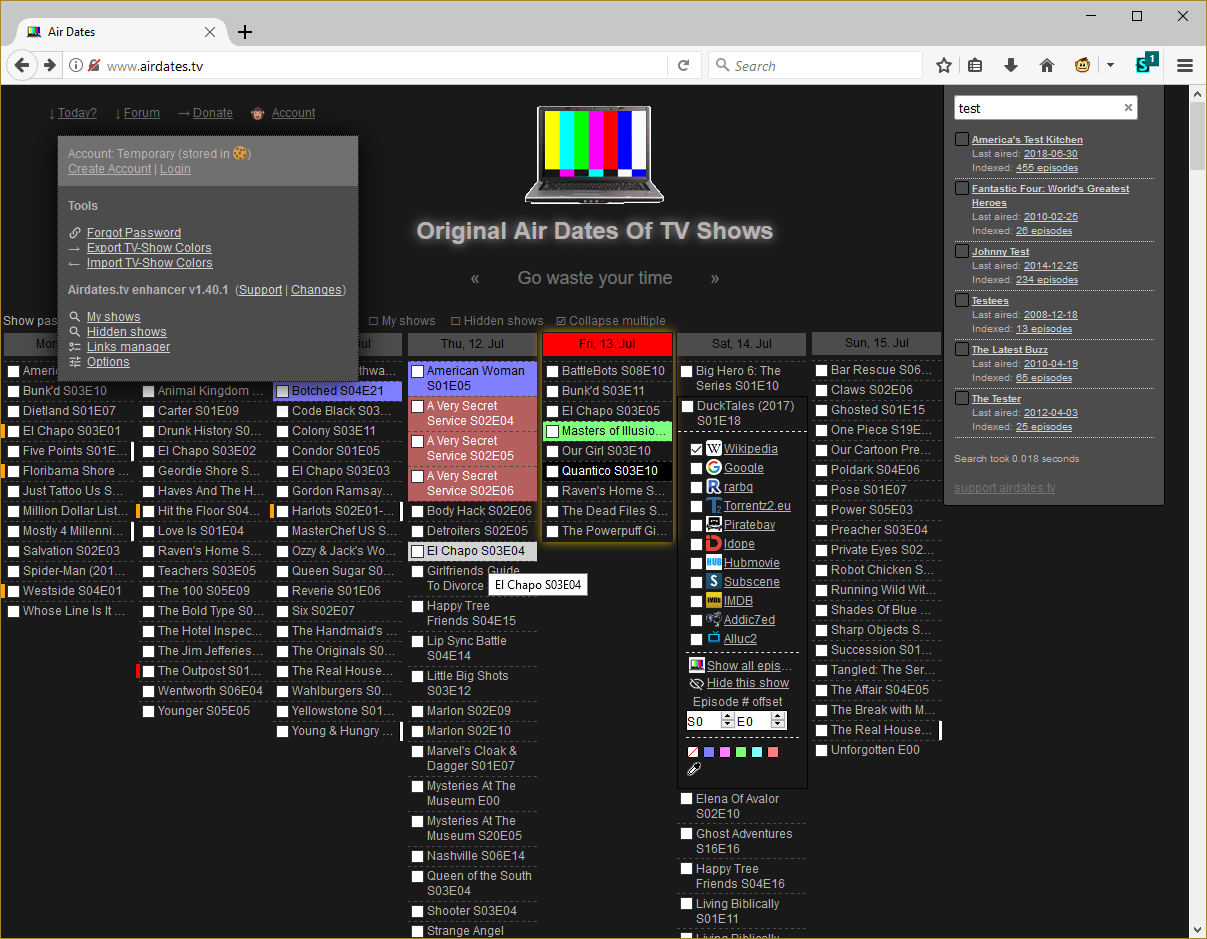Click the page vertical scrollbar thumb
Screen dimensions: 1207x939
[x=1197, y=135]
